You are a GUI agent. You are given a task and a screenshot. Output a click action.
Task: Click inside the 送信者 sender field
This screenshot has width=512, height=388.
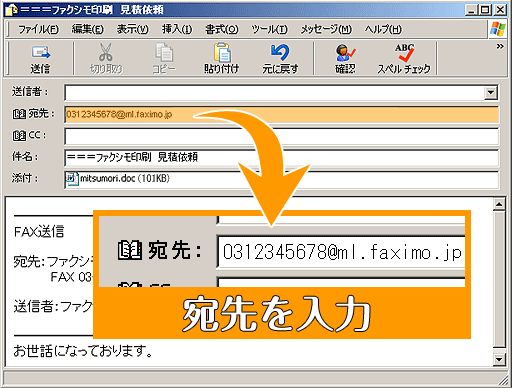click(274, 92)
